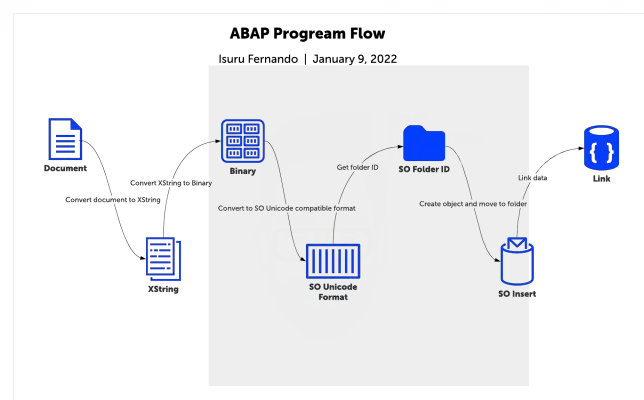
Task: Click the XString label text
Action: coord(163,290)
